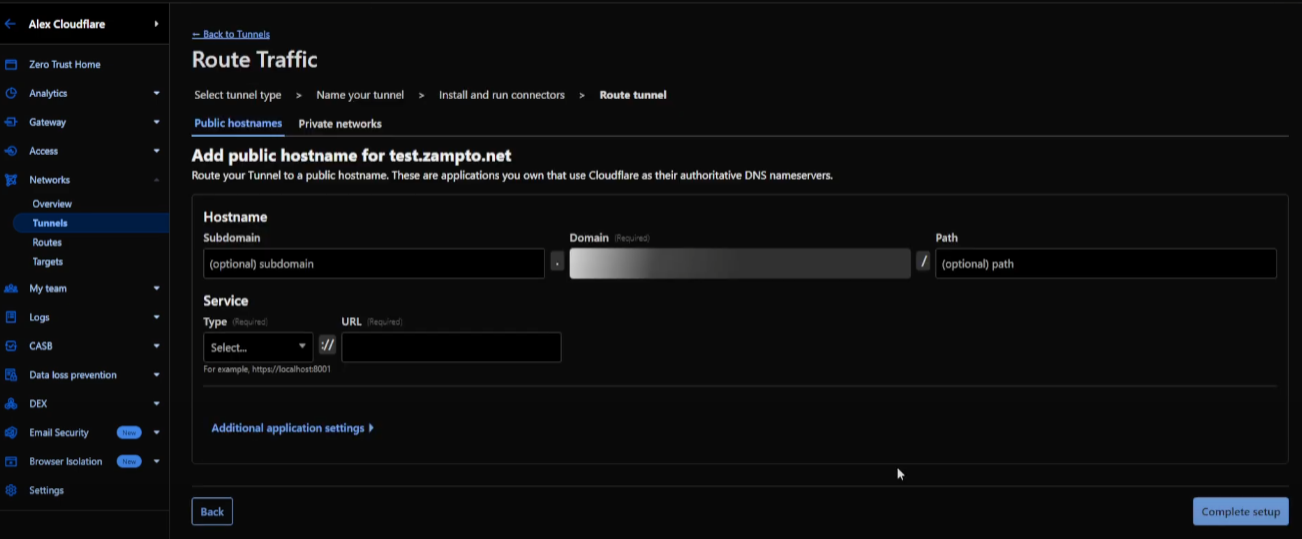Expand the Logs menu chevron
Viewport: 1302px width, 539px height.
(156, 317)
